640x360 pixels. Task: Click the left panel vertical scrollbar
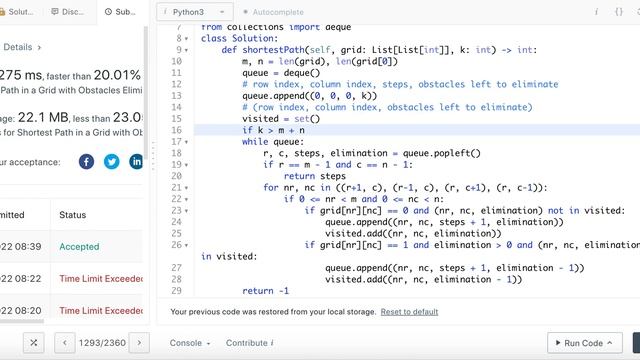146,94
